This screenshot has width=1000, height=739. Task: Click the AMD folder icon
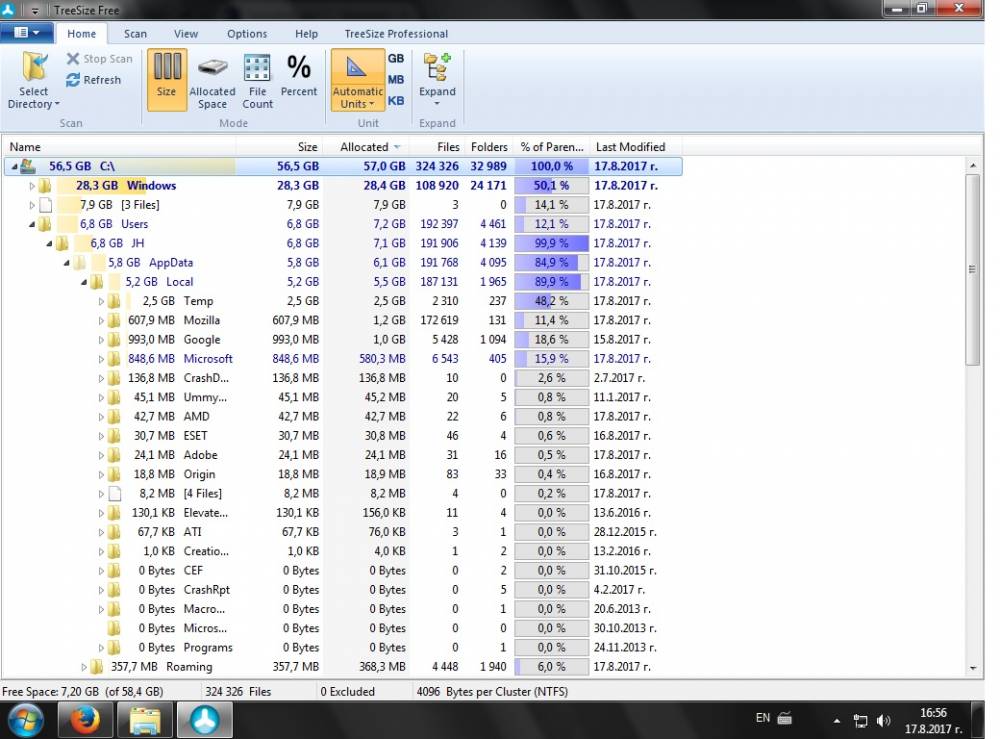pos(114,416)
